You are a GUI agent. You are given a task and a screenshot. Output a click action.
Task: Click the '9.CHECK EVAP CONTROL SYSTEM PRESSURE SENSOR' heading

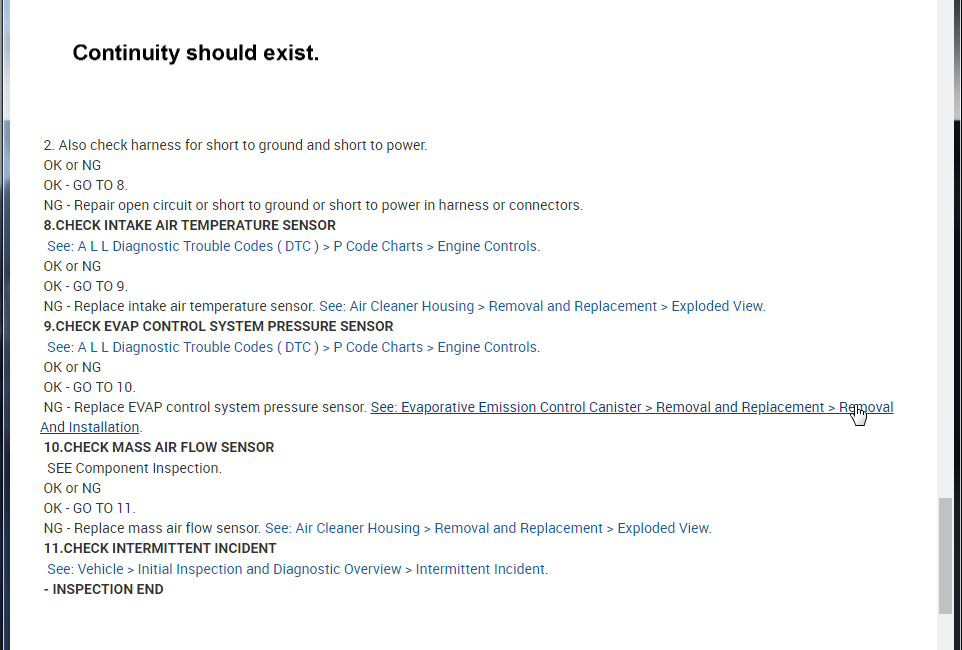(x=218, y=326)
